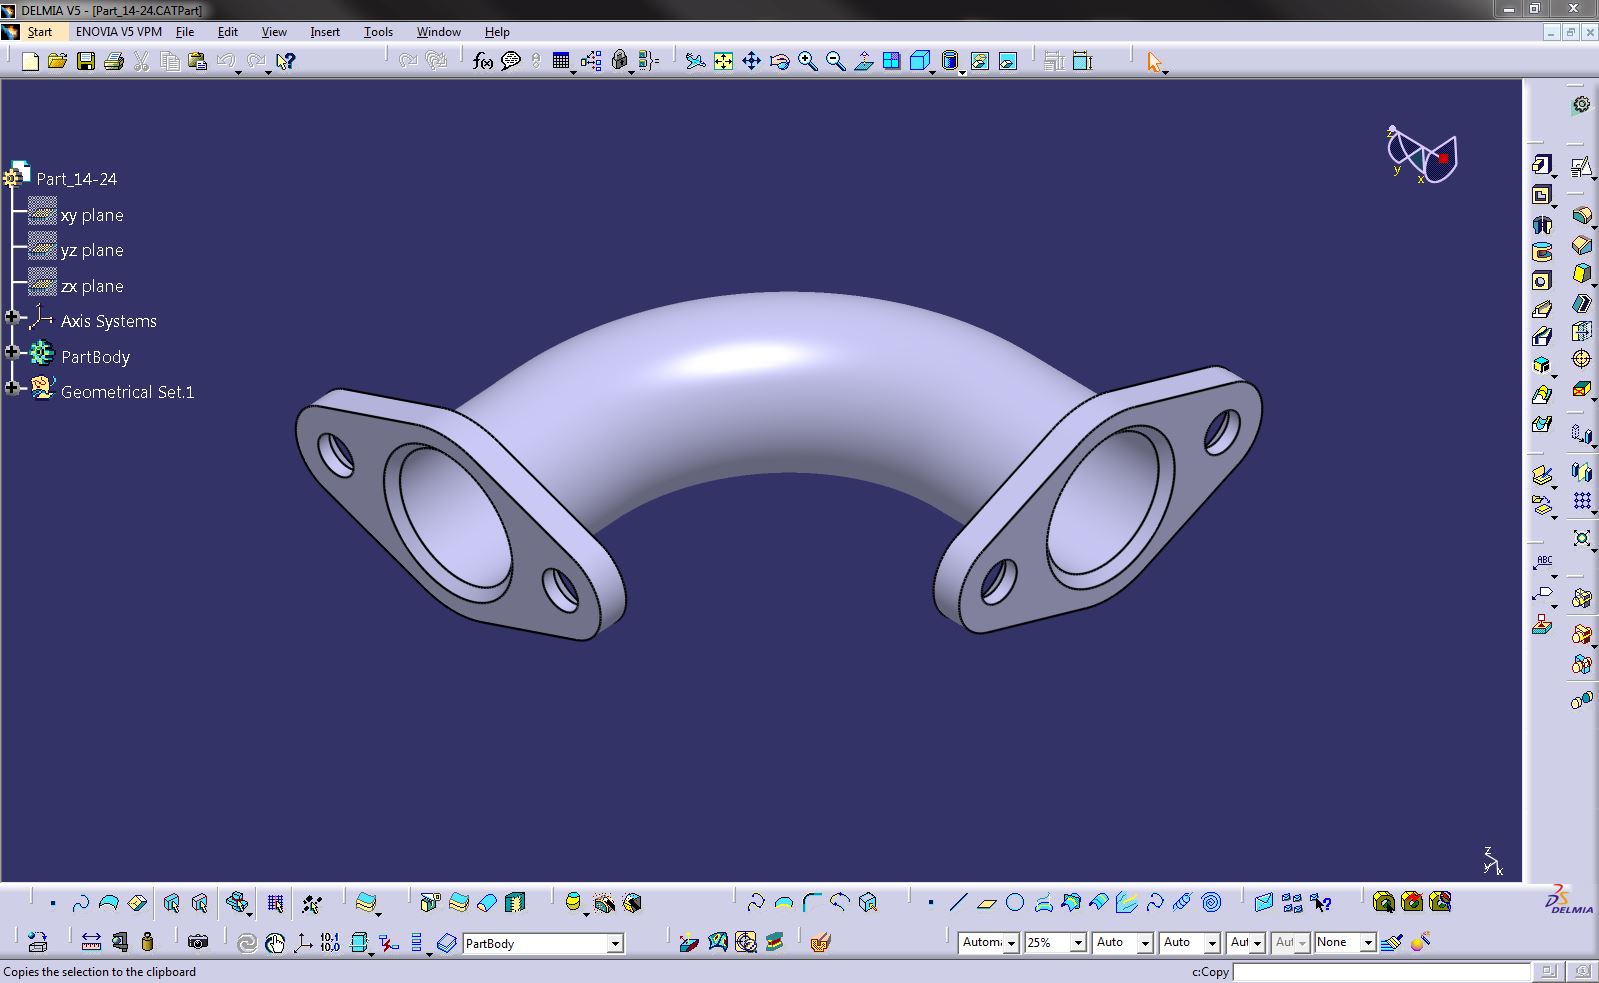Open the view mode shading dropdown arrow

point(962,72)
